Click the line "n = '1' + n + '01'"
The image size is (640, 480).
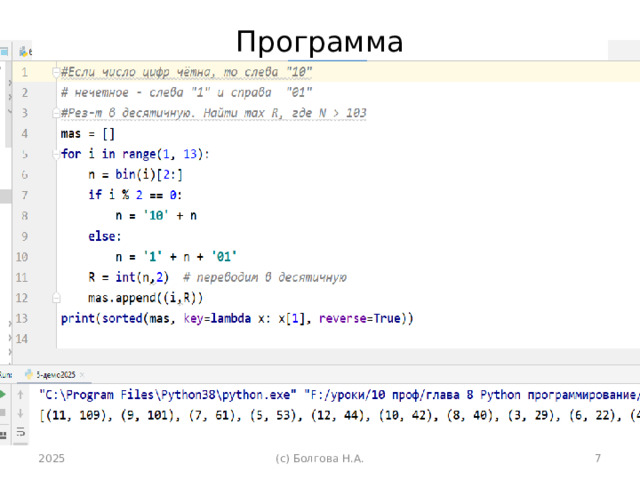pos(176,257)
